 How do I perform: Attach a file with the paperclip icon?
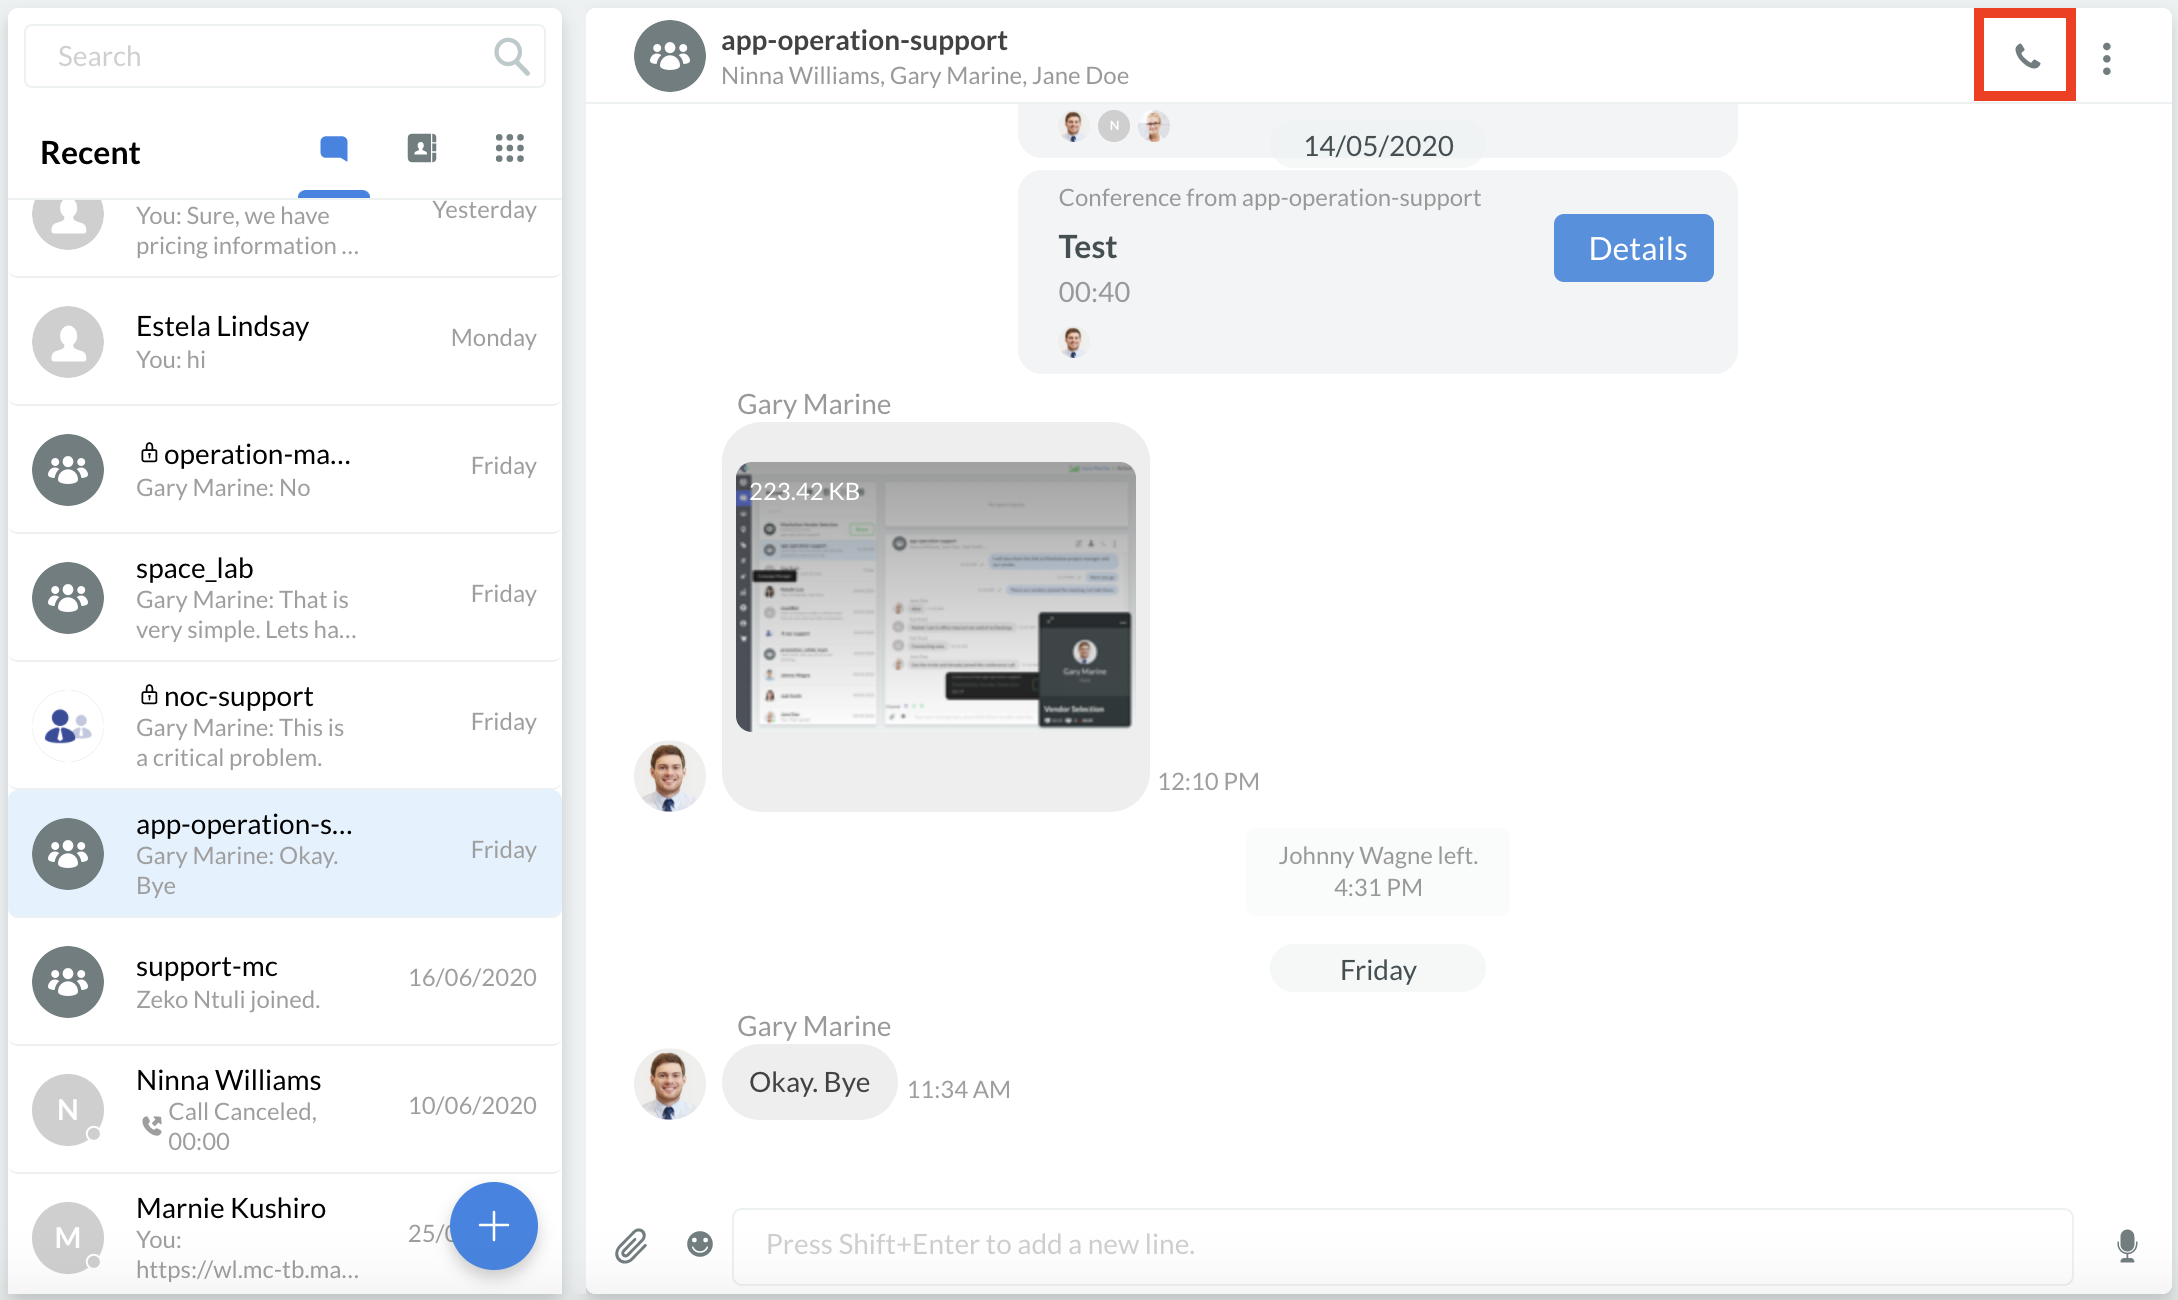point(631,1245)
